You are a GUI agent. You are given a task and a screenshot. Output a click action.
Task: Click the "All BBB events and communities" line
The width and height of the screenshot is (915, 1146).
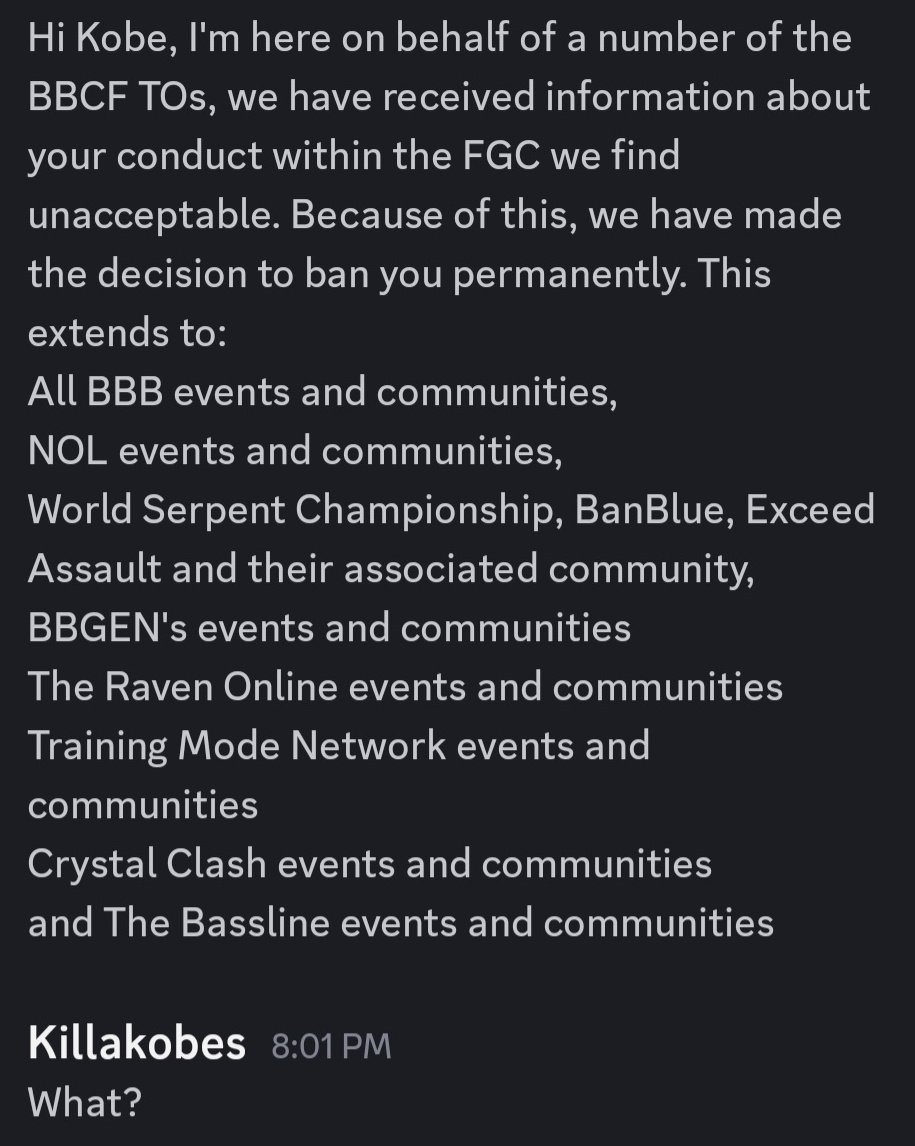[322, 392]
